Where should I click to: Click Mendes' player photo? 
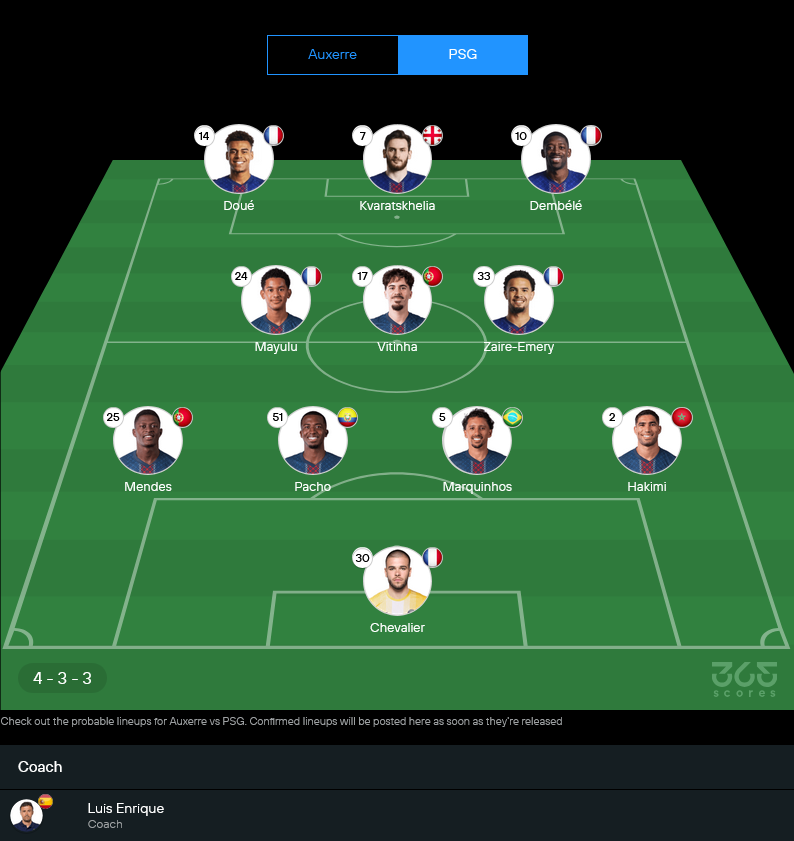(x=148, y=441)
